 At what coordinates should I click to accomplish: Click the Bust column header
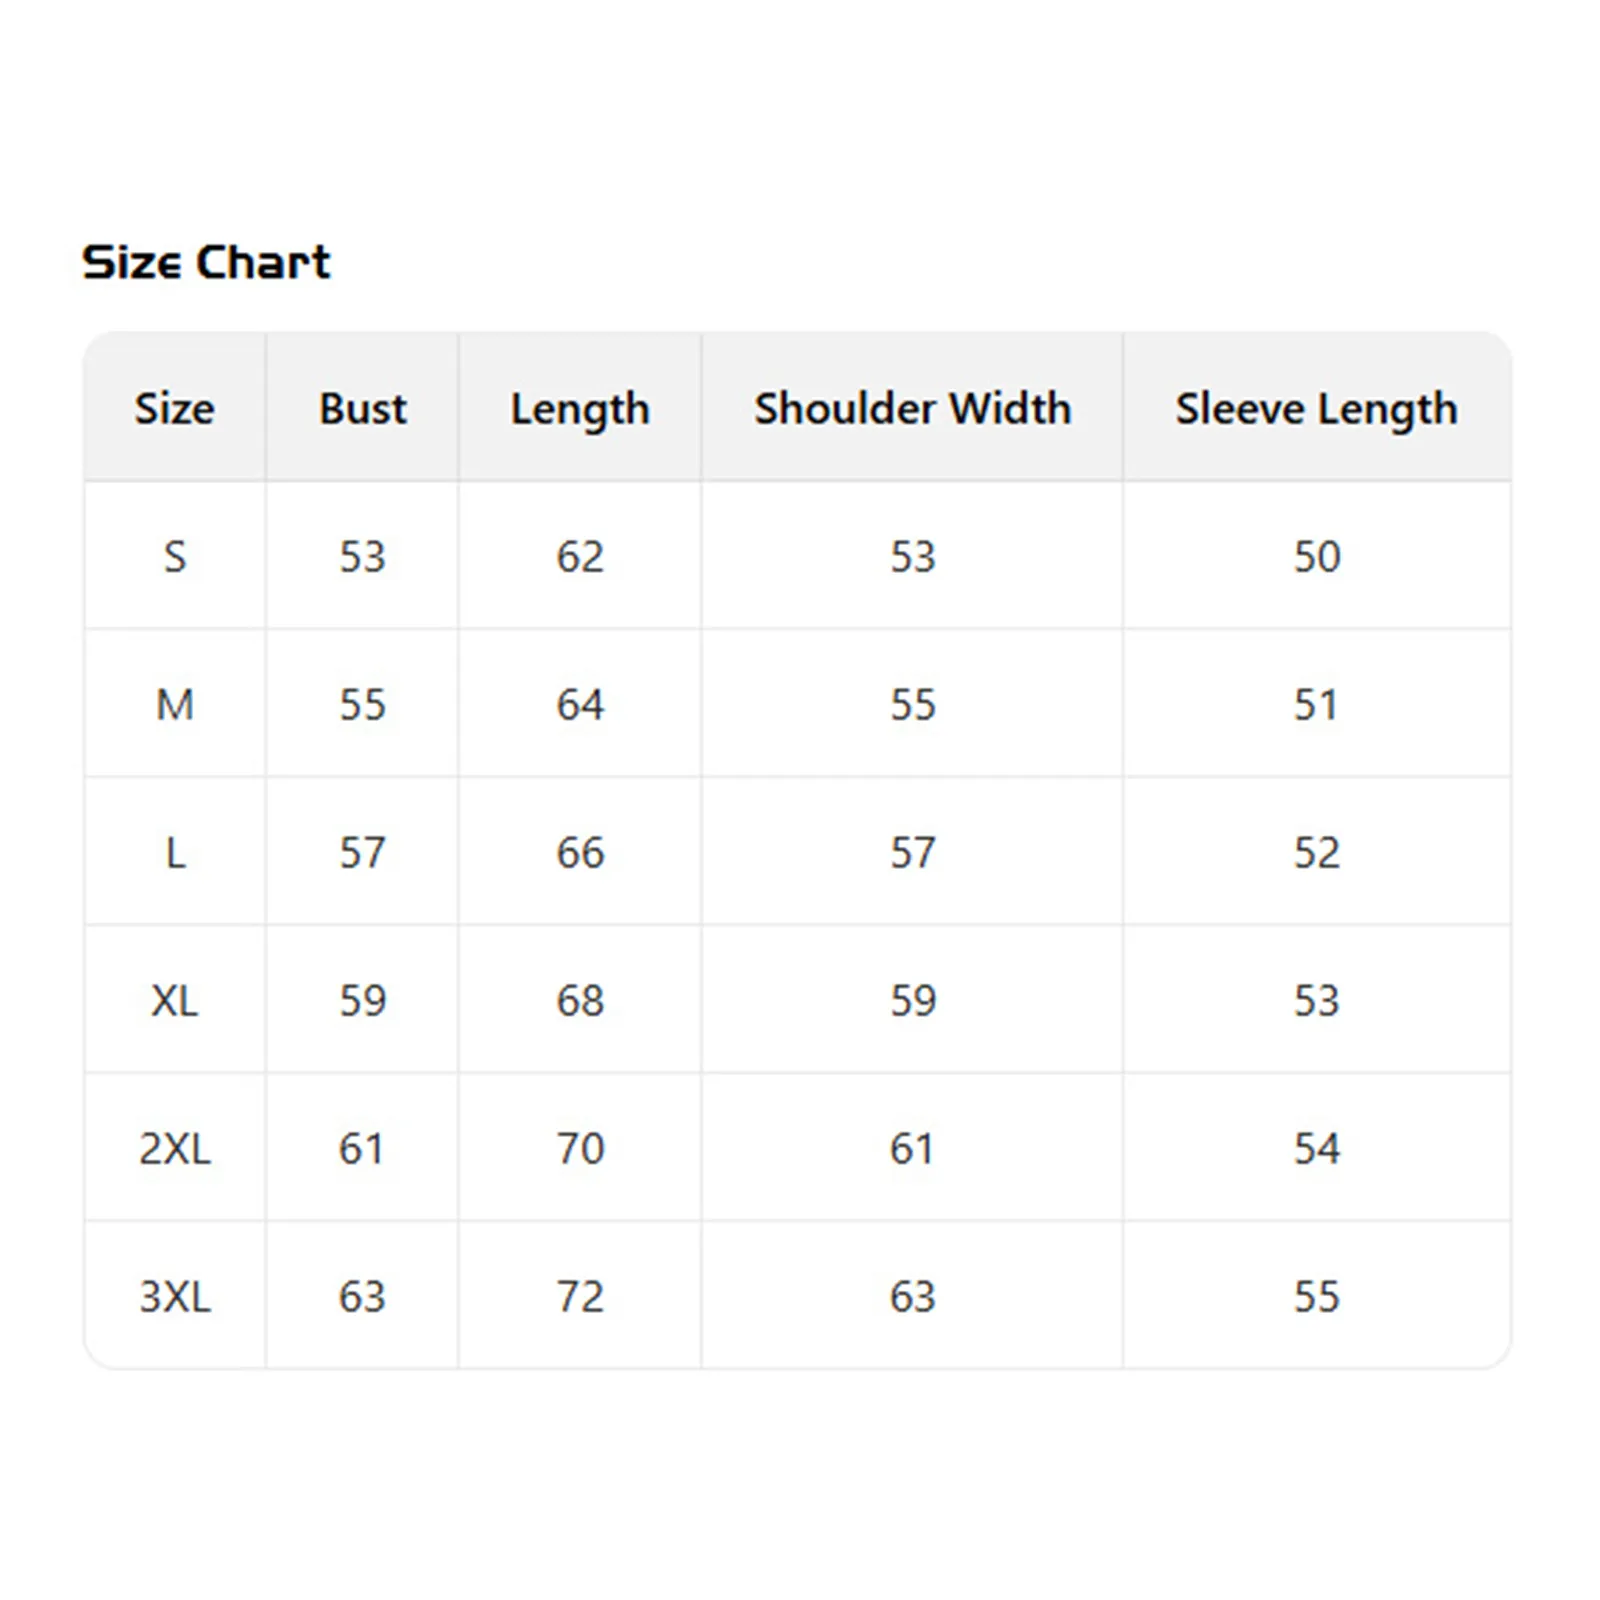[x=362, y=408]
